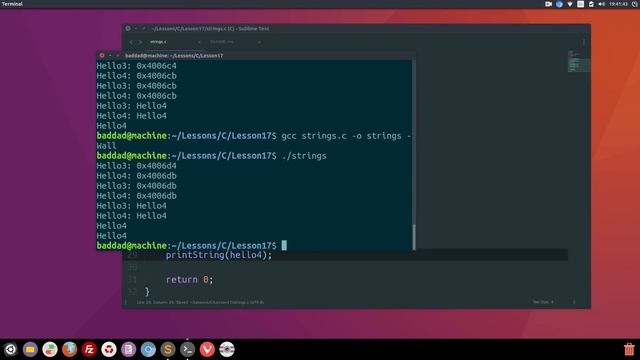This screenshot has width=640, height=360.
Task: Click the Tab Size setting in status bar
Action: tap(543, 302)
